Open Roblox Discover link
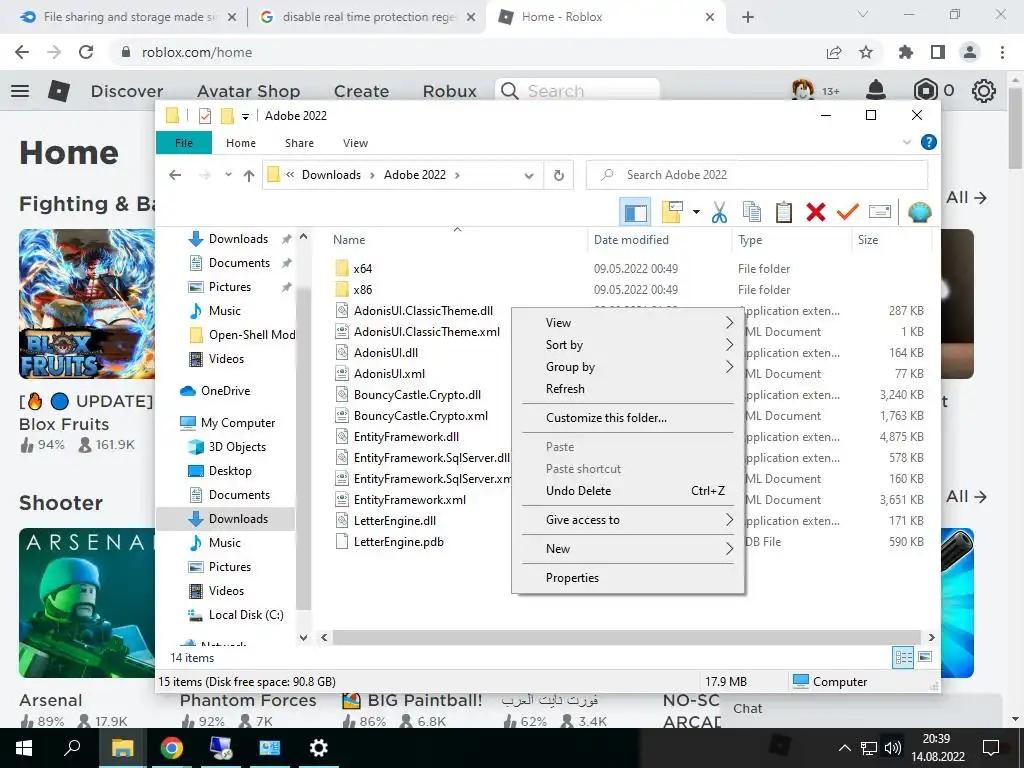The width and height of the screenshot is (1024, 768). point(127,91)
